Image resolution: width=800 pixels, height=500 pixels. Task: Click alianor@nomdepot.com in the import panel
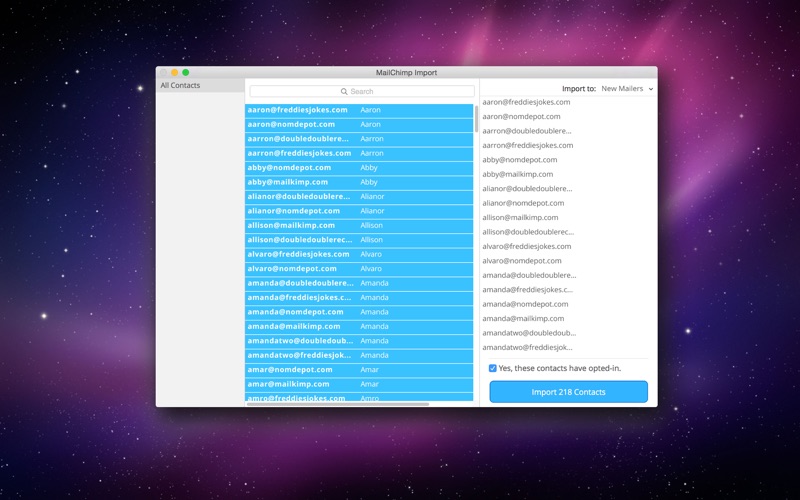coord(523,203)
